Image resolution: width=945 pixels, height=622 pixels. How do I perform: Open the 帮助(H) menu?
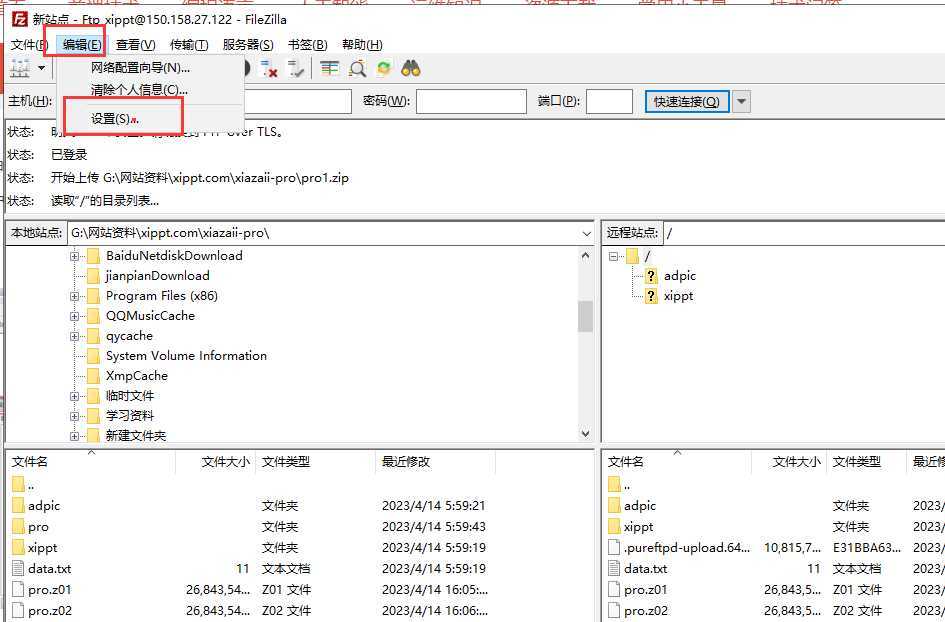(362, 45)
